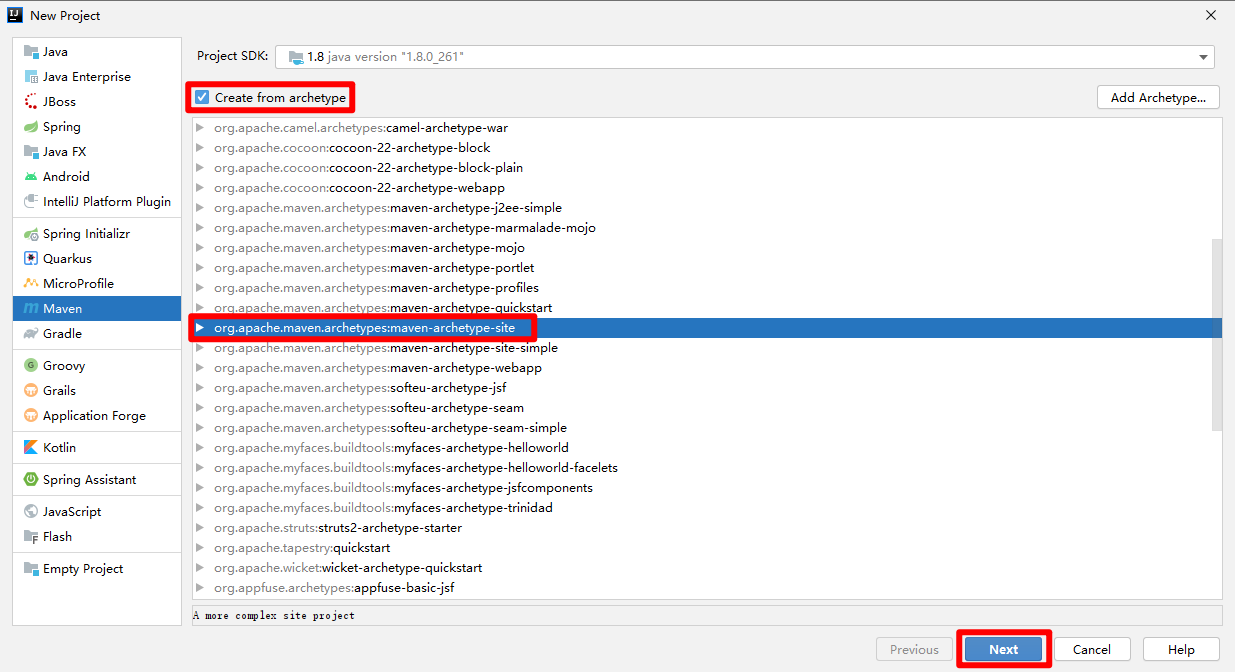Click the Spring Initializr icon
Image resolution: width=1235 pixels, height=672 pixels.
(x=31, y=234)
